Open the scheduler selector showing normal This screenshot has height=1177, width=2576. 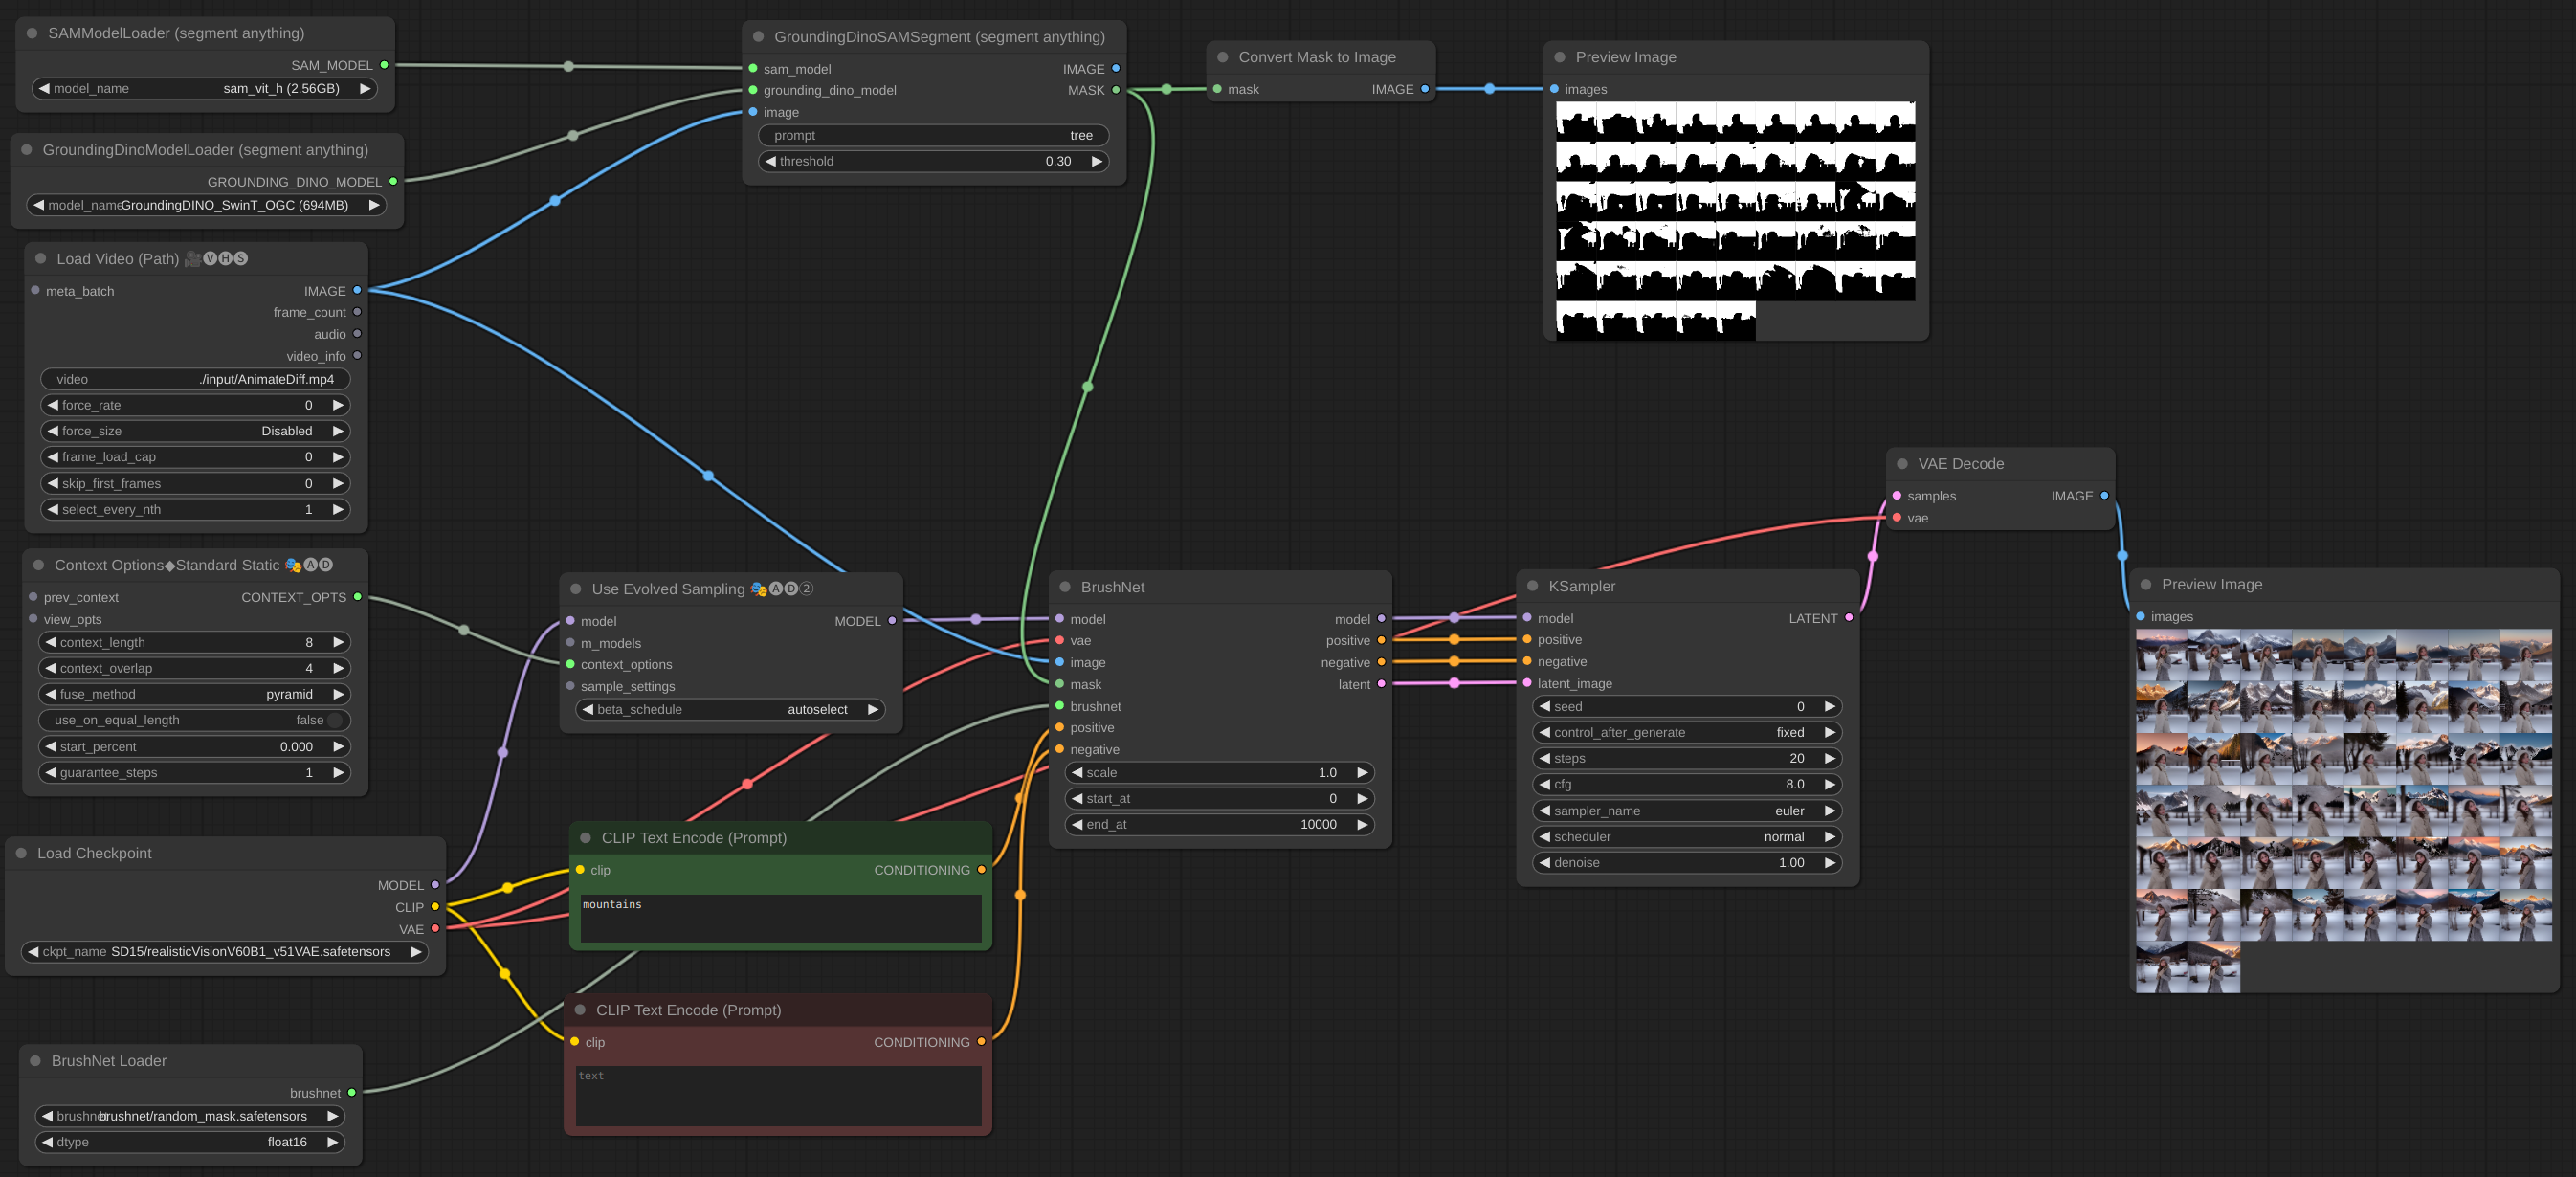pos(1686,837)
